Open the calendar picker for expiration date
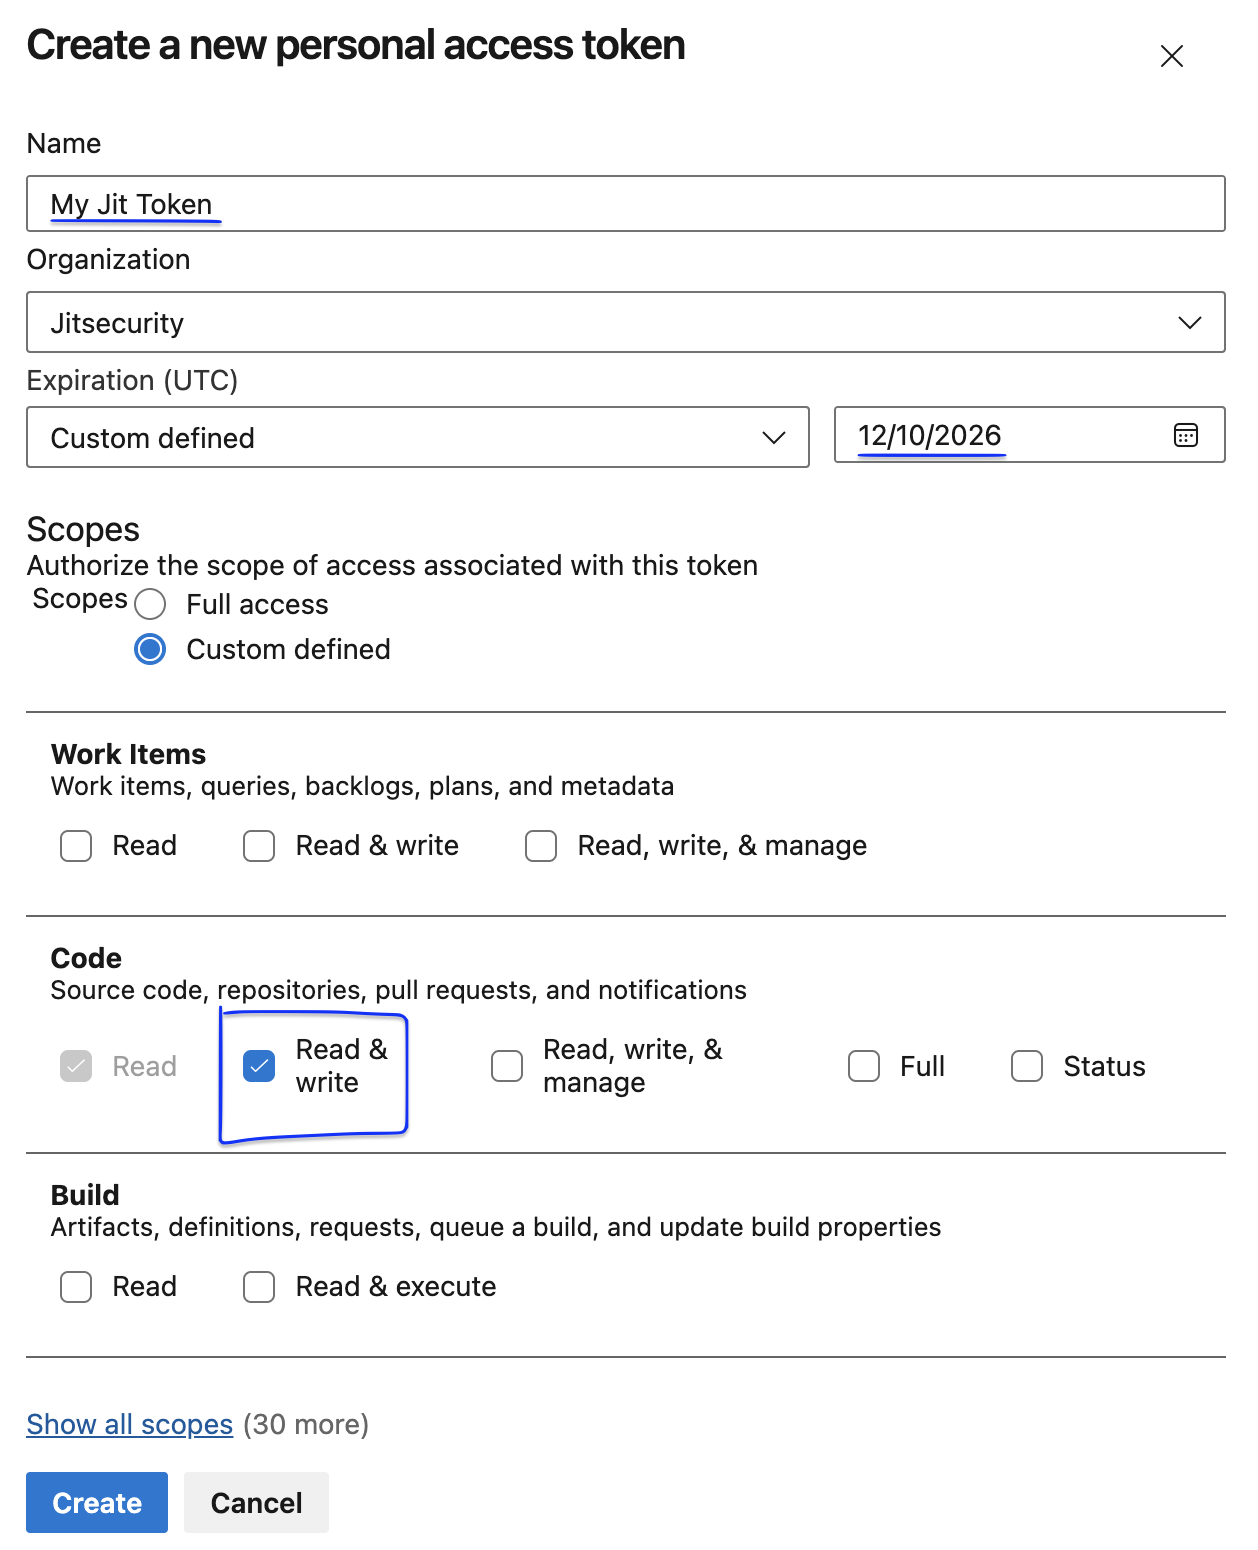This screenshot has height=1550, width=1258. [x=1185, y=435]
